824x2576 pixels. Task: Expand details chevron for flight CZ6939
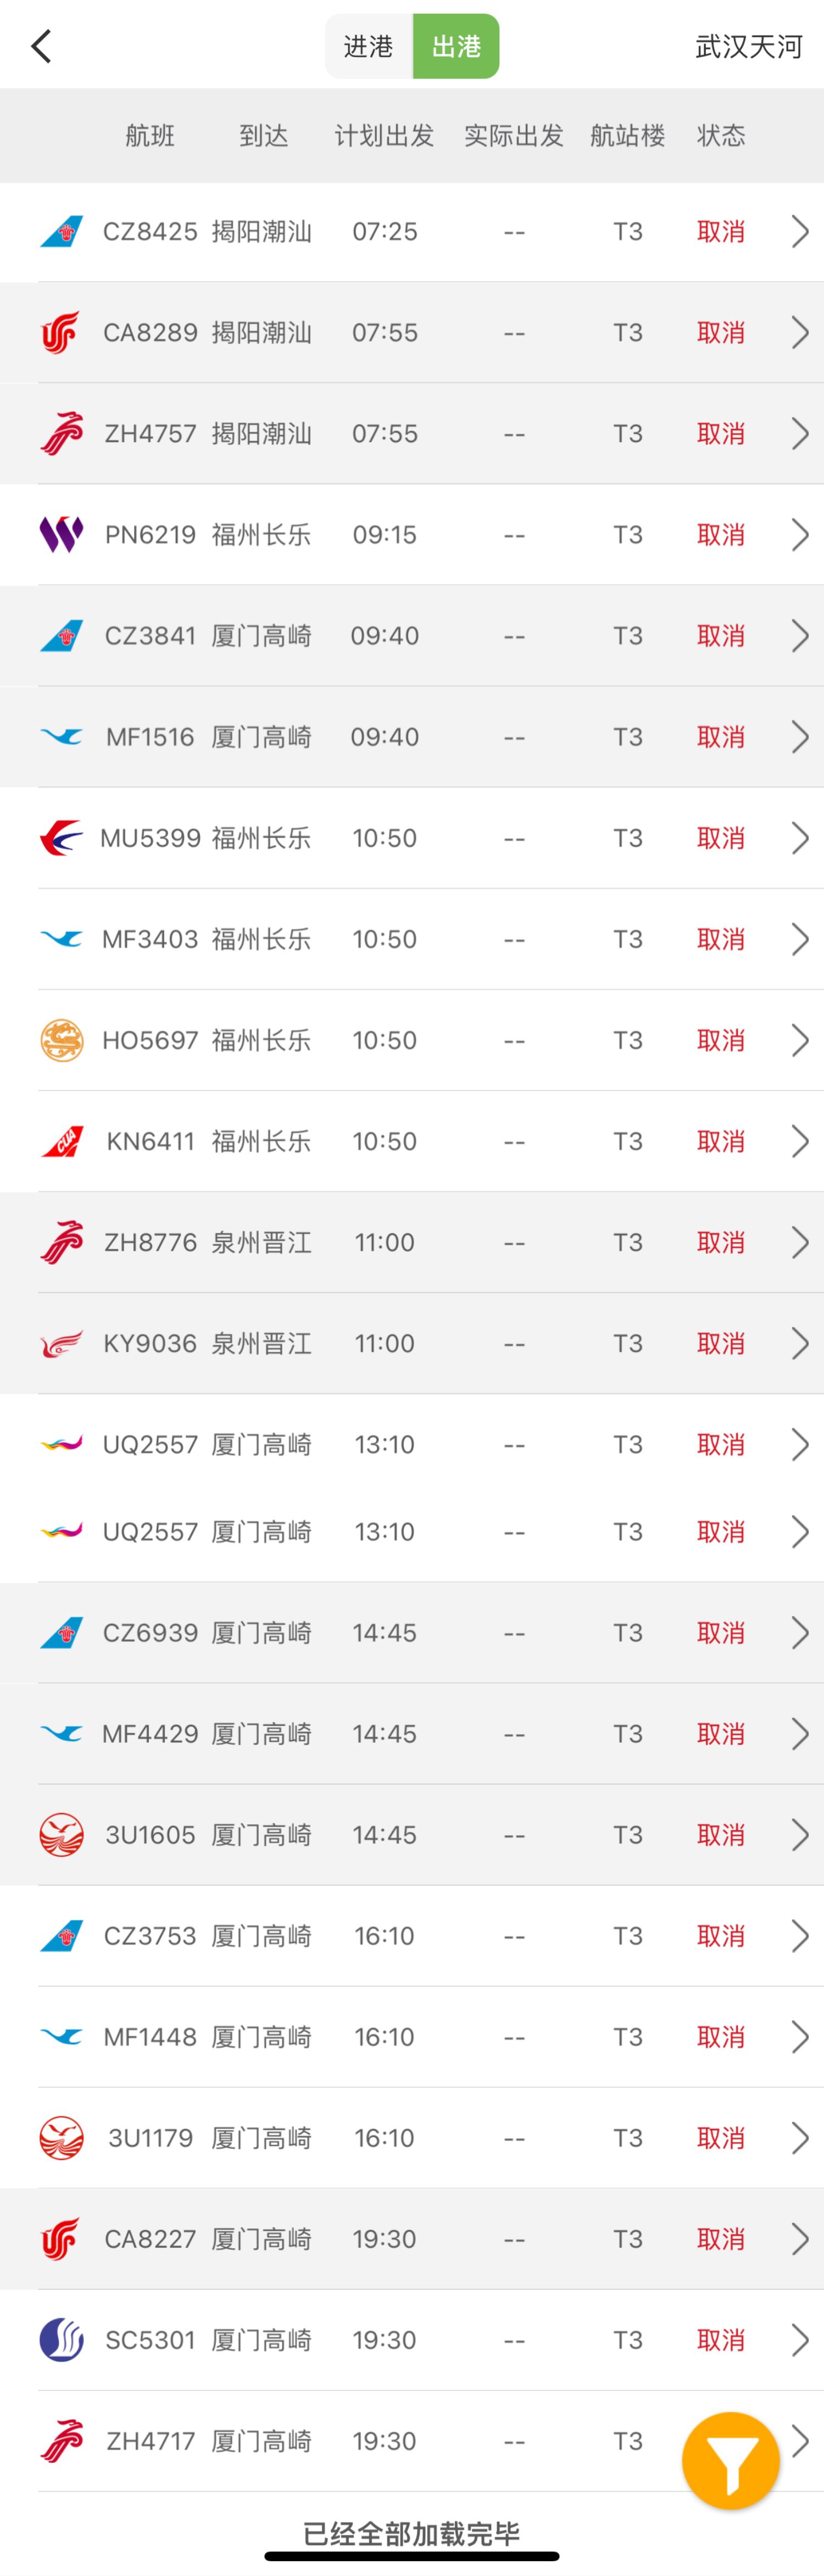tap(800, 1633)
